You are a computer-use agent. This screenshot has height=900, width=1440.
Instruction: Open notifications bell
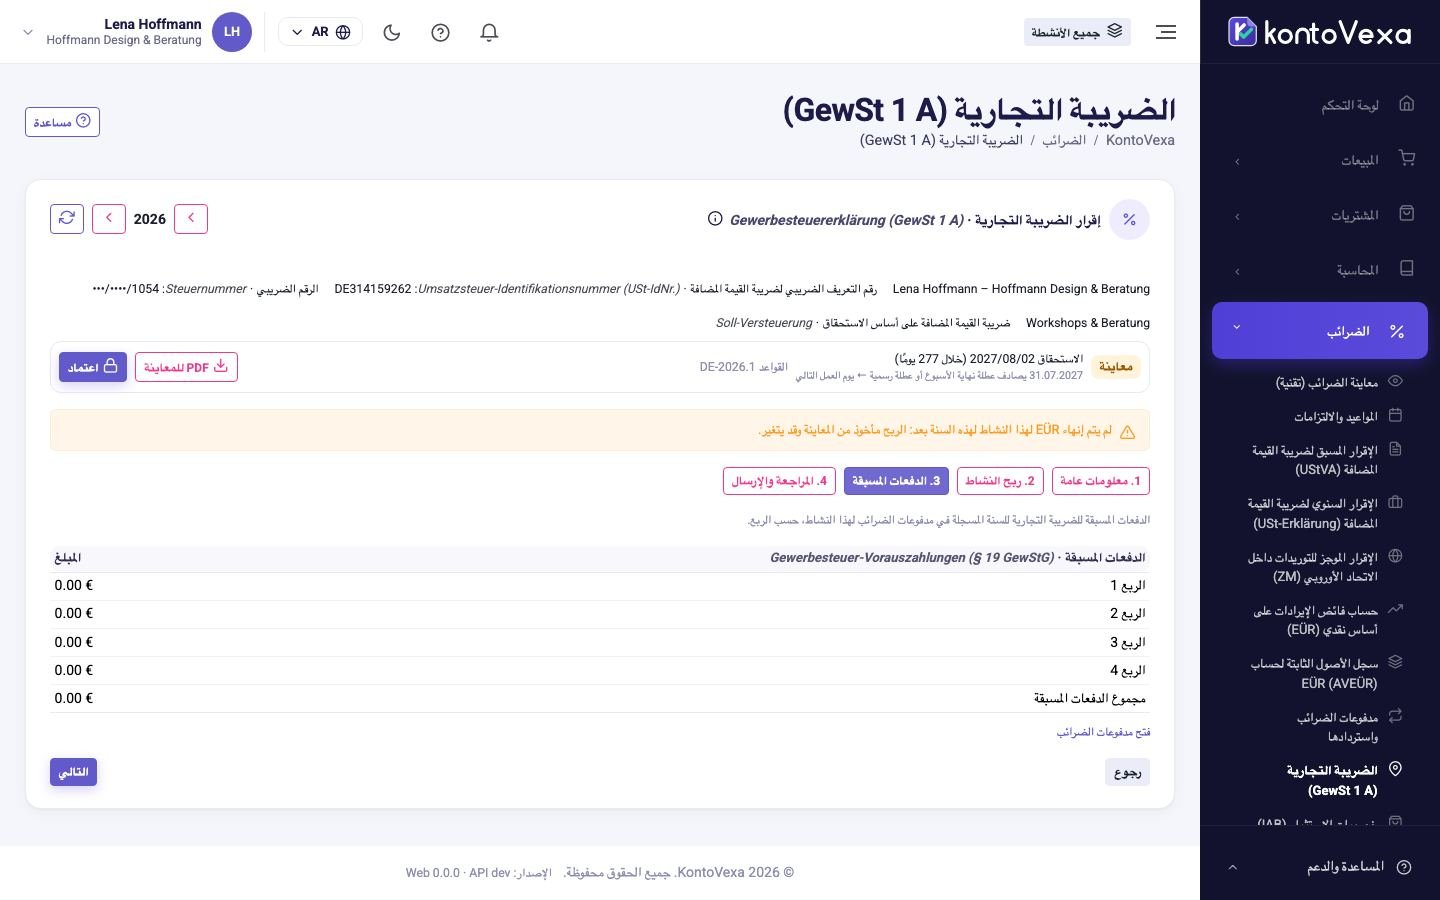coord(489,32)
